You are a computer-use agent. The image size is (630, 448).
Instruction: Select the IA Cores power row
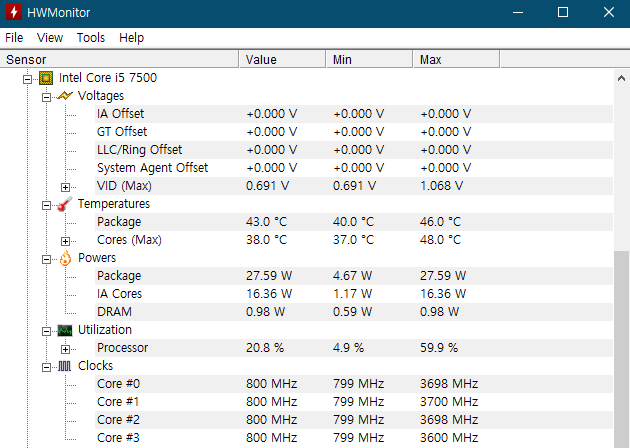click(x=354, y=294)
